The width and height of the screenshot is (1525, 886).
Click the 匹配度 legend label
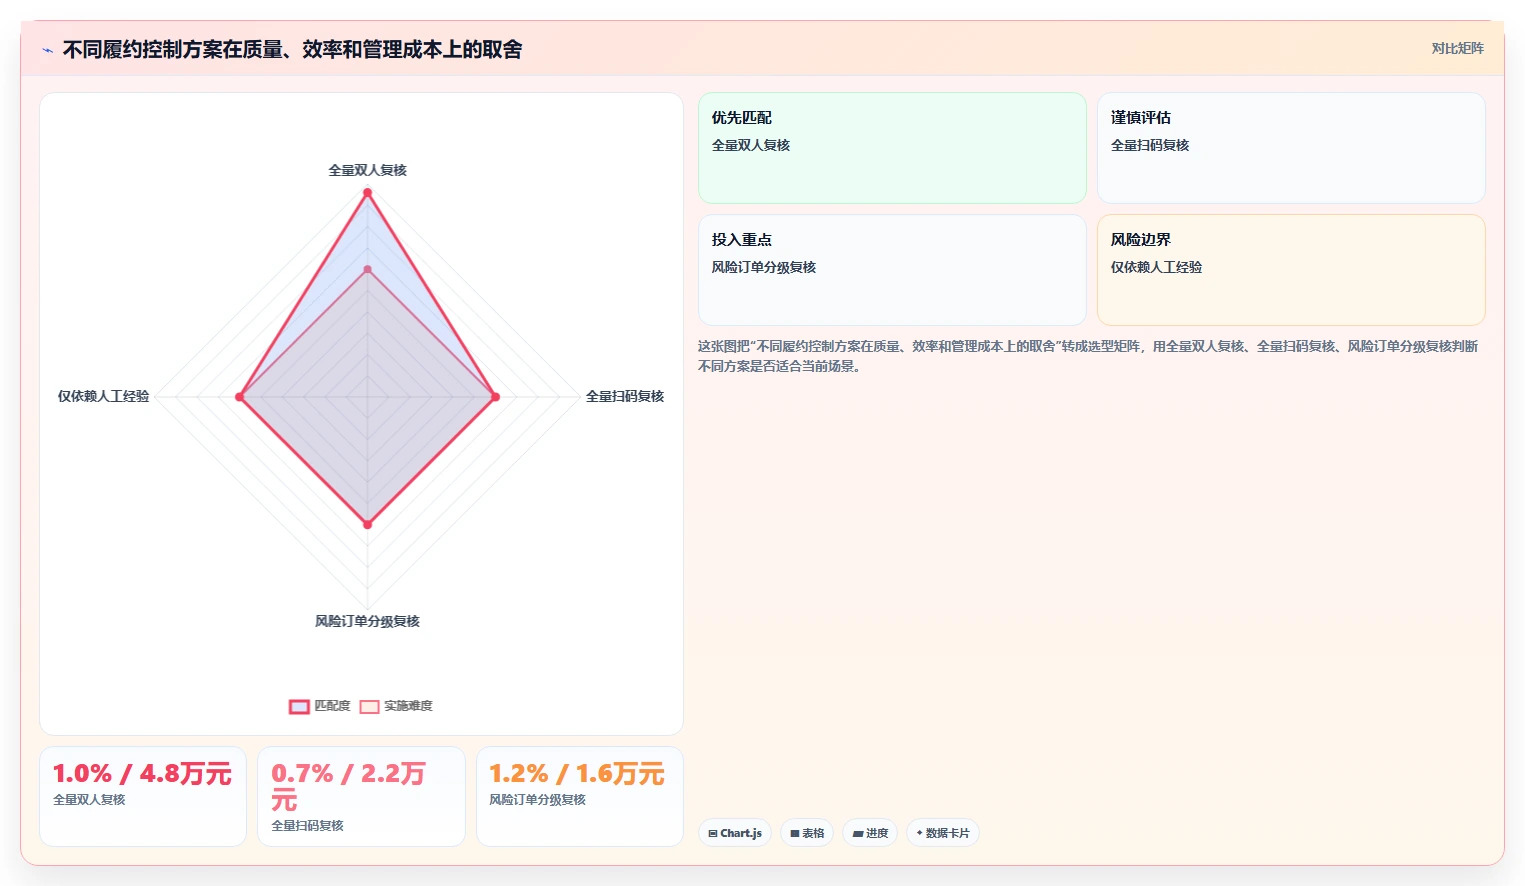coord(332,706)
